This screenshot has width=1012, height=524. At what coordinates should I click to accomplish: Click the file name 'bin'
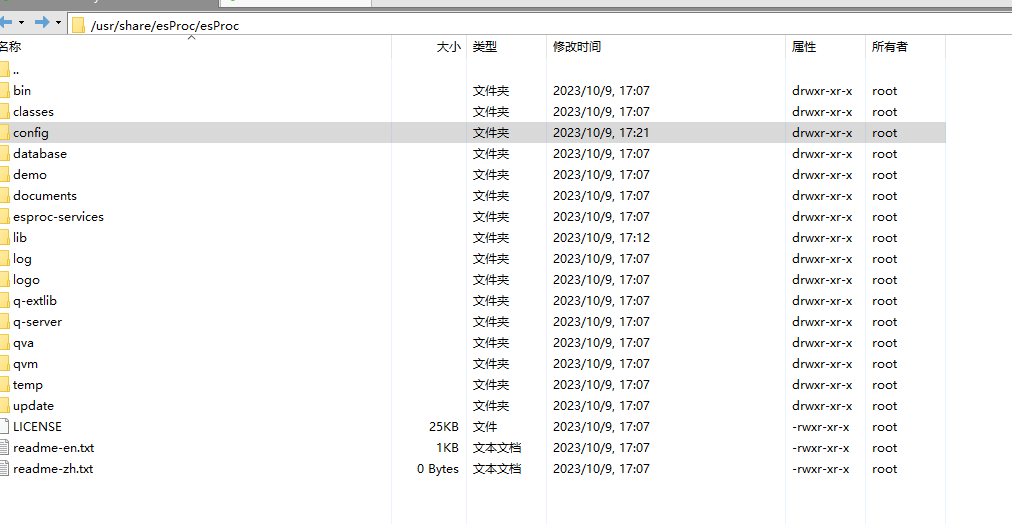point(22,90)
